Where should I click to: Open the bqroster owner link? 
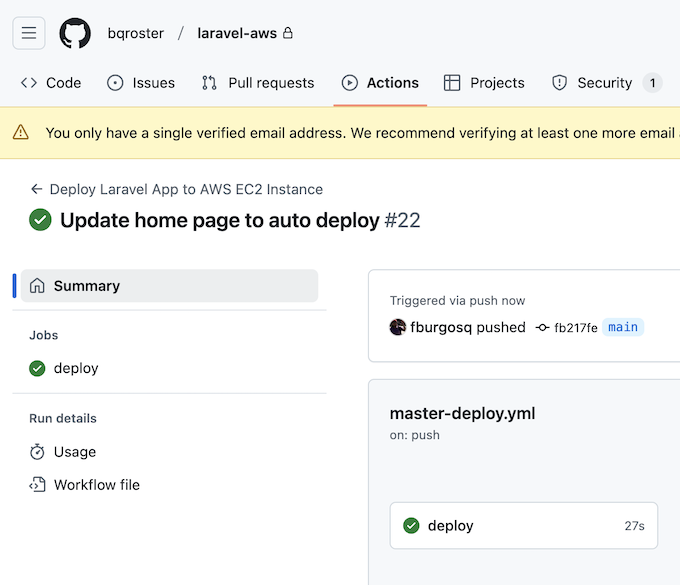pos(136,33)
